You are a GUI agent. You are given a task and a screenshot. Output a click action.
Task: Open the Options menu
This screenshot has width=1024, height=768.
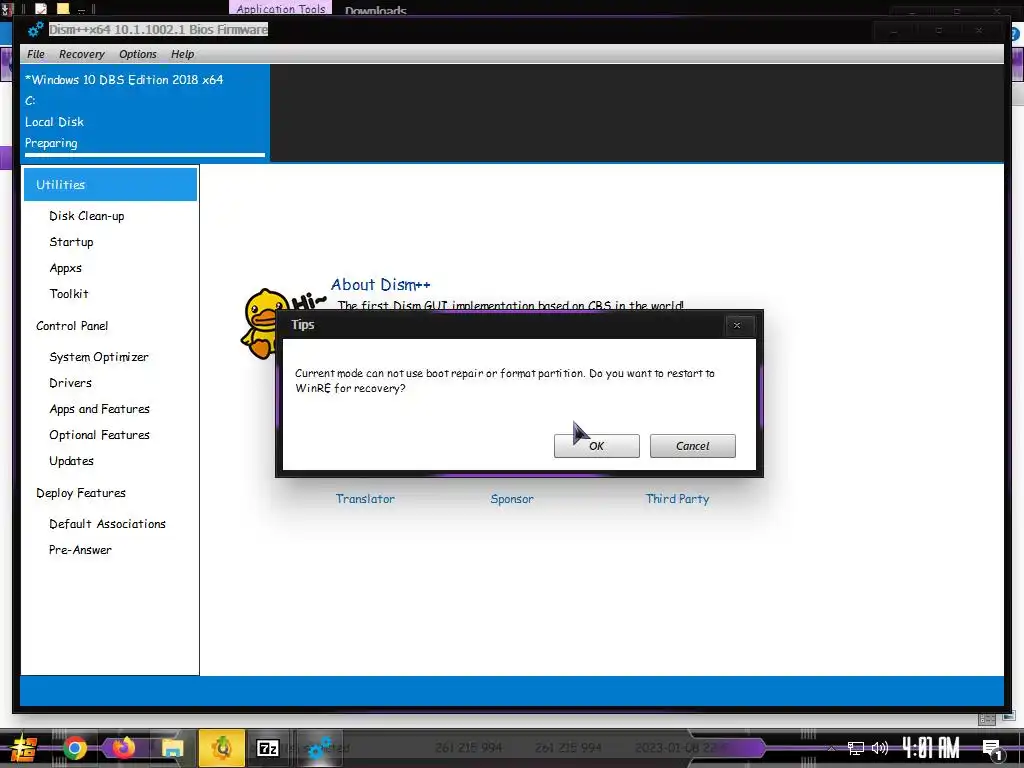click(x=138, y=54)
